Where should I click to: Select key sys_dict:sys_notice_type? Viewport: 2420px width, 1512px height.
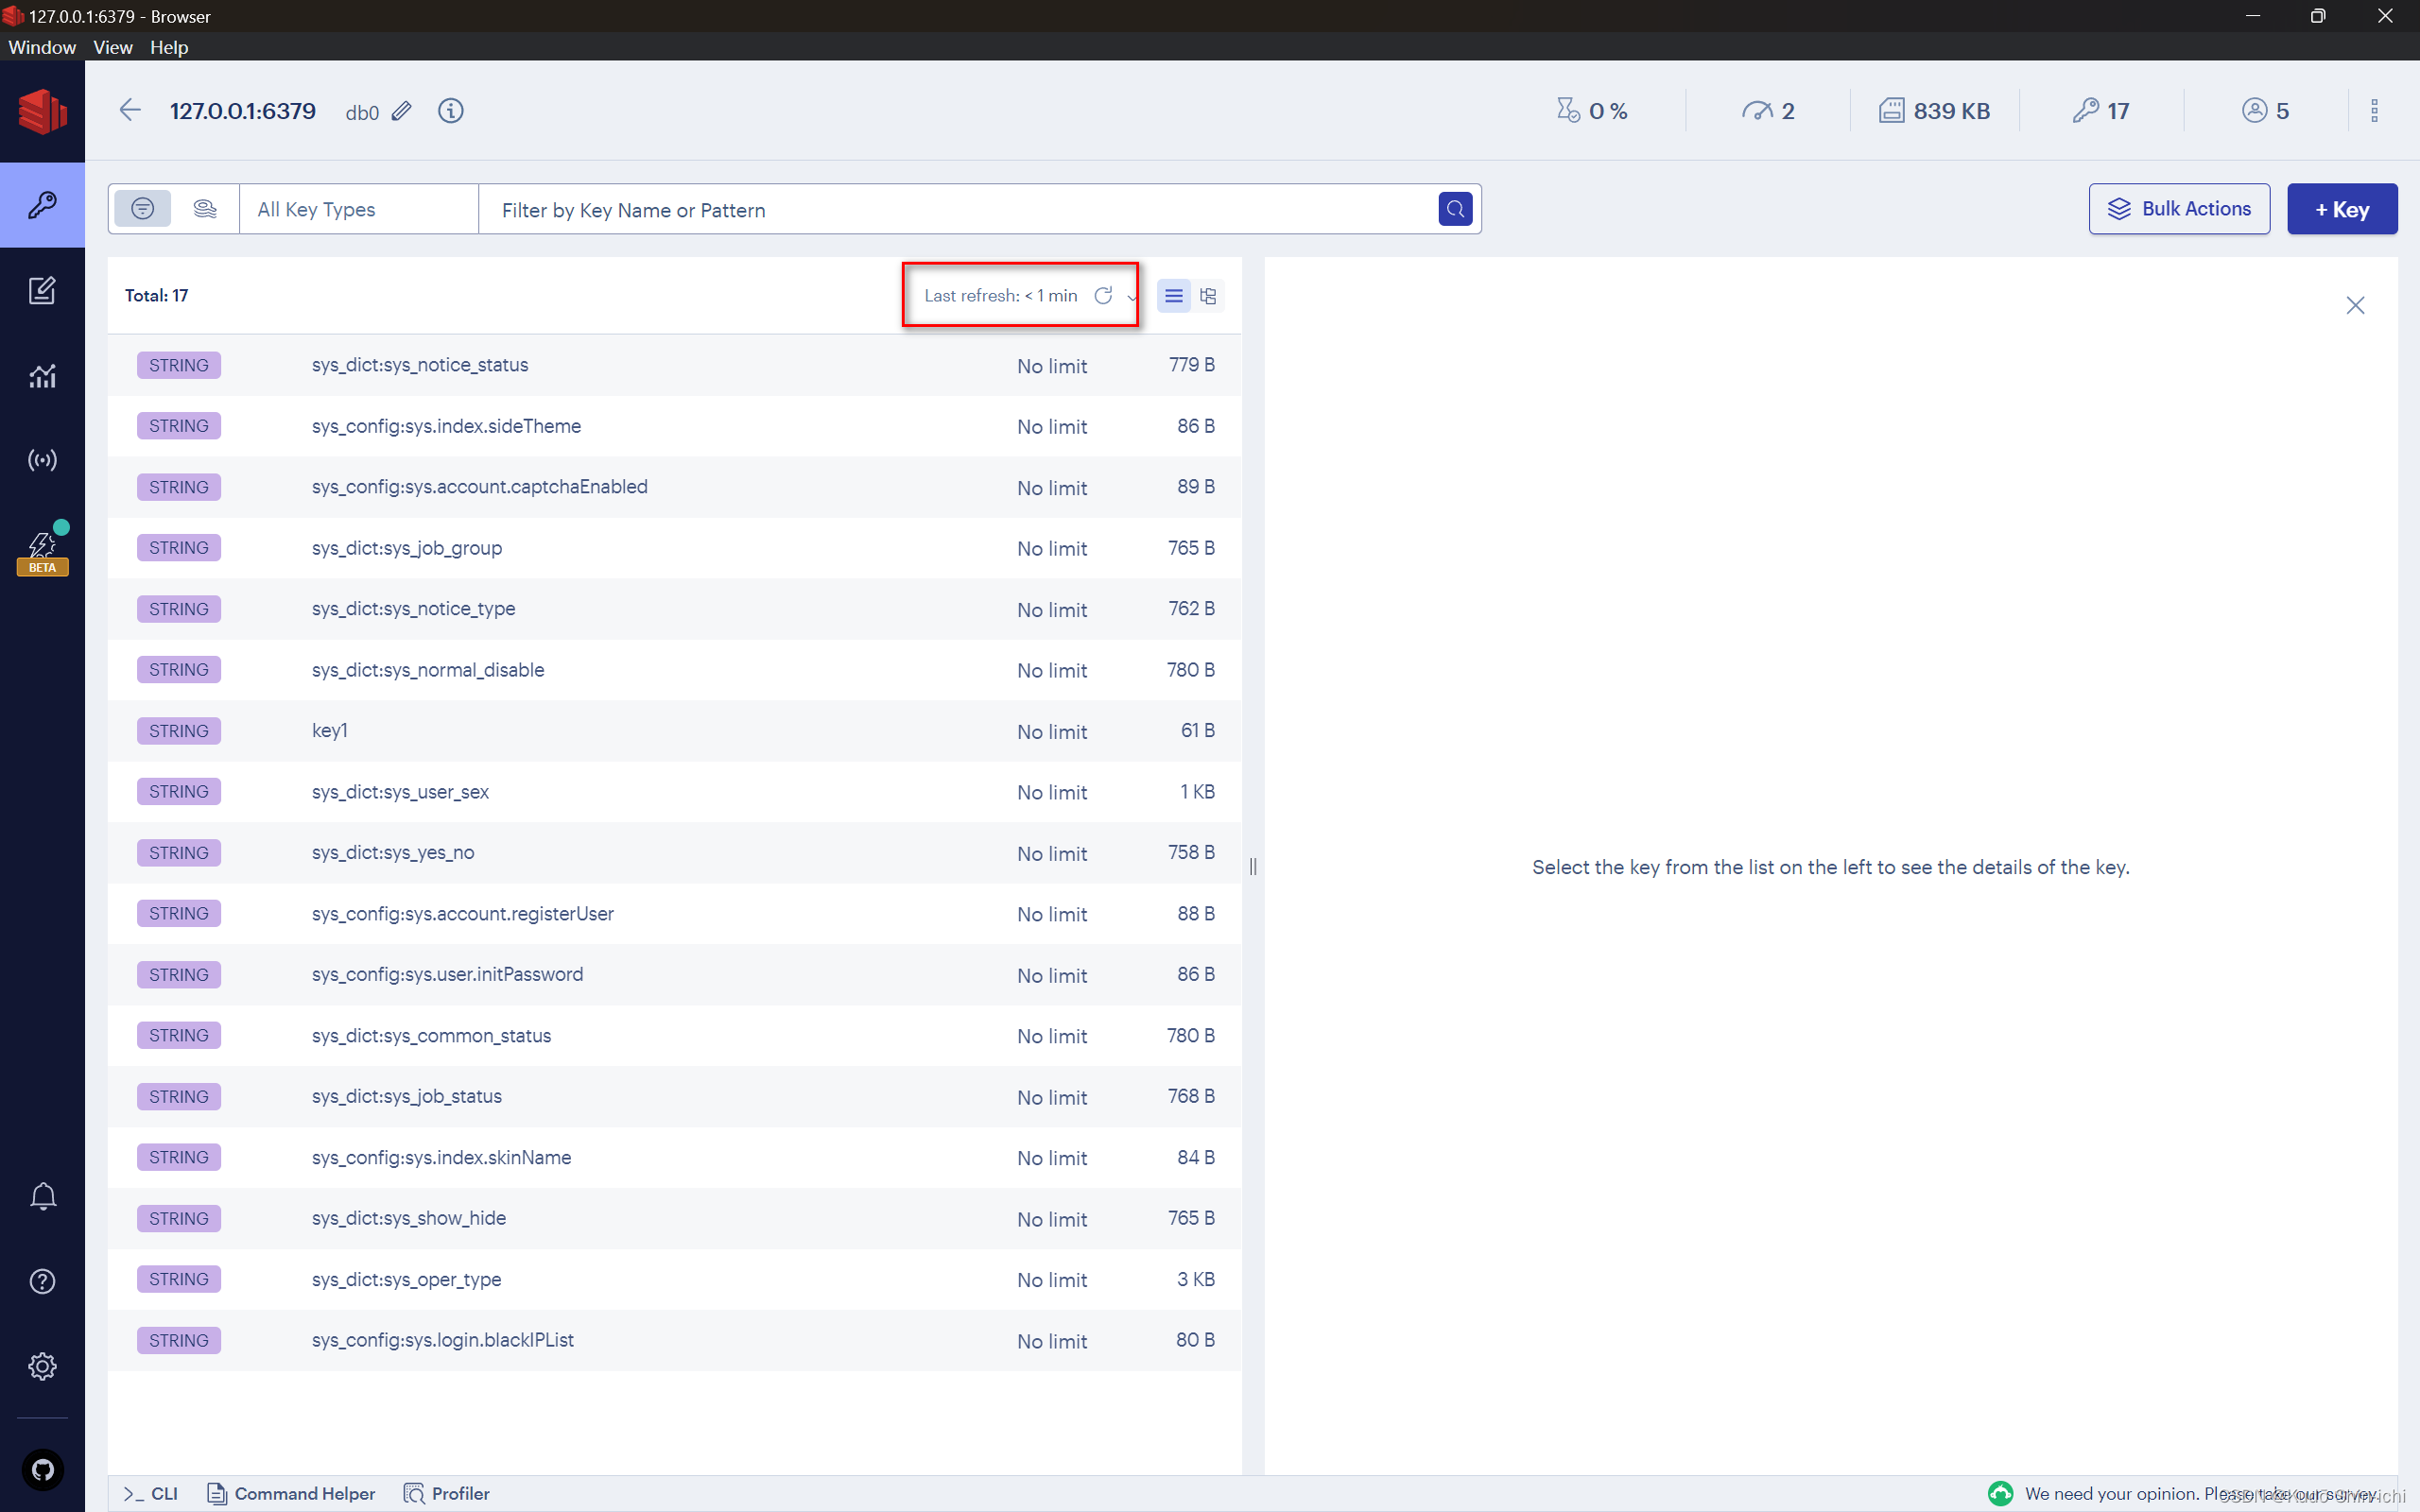click(x=675, y=609)
